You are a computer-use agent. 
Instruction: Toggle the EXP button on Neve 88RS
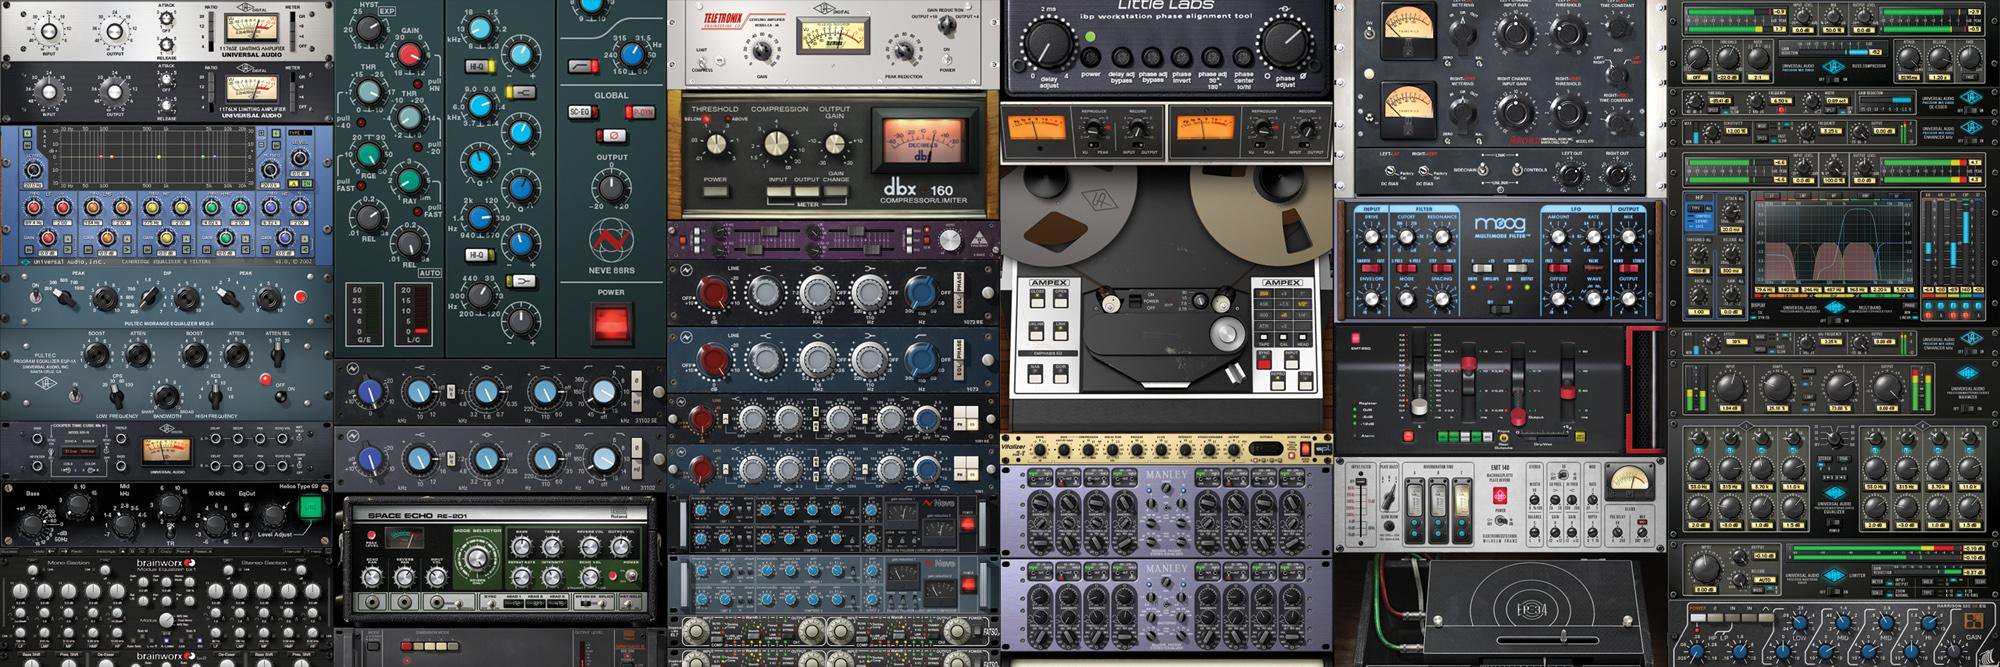tap(387, 12)
